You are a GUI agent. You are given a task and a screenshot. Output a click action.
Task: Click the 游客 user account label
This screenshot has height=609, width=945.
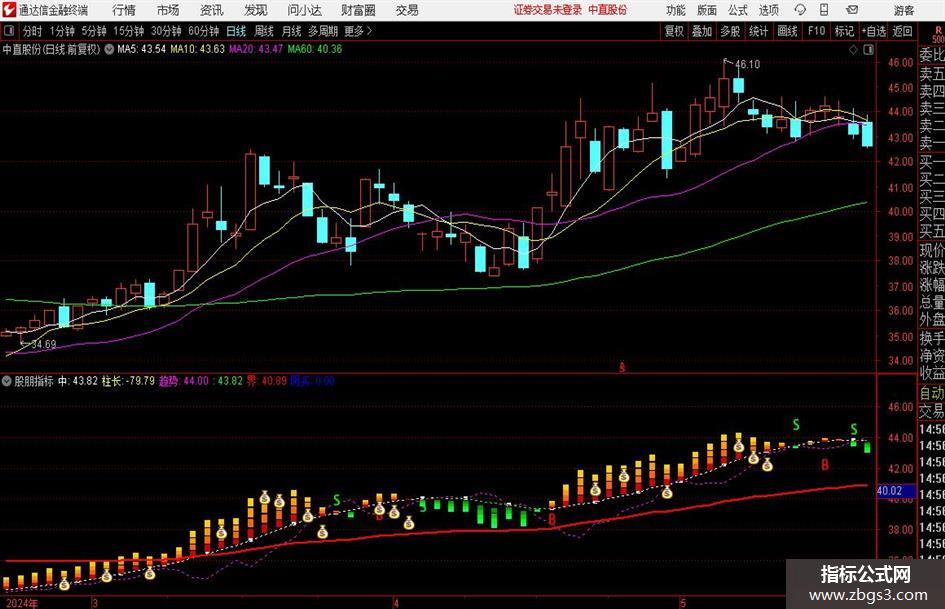point(903,10)
